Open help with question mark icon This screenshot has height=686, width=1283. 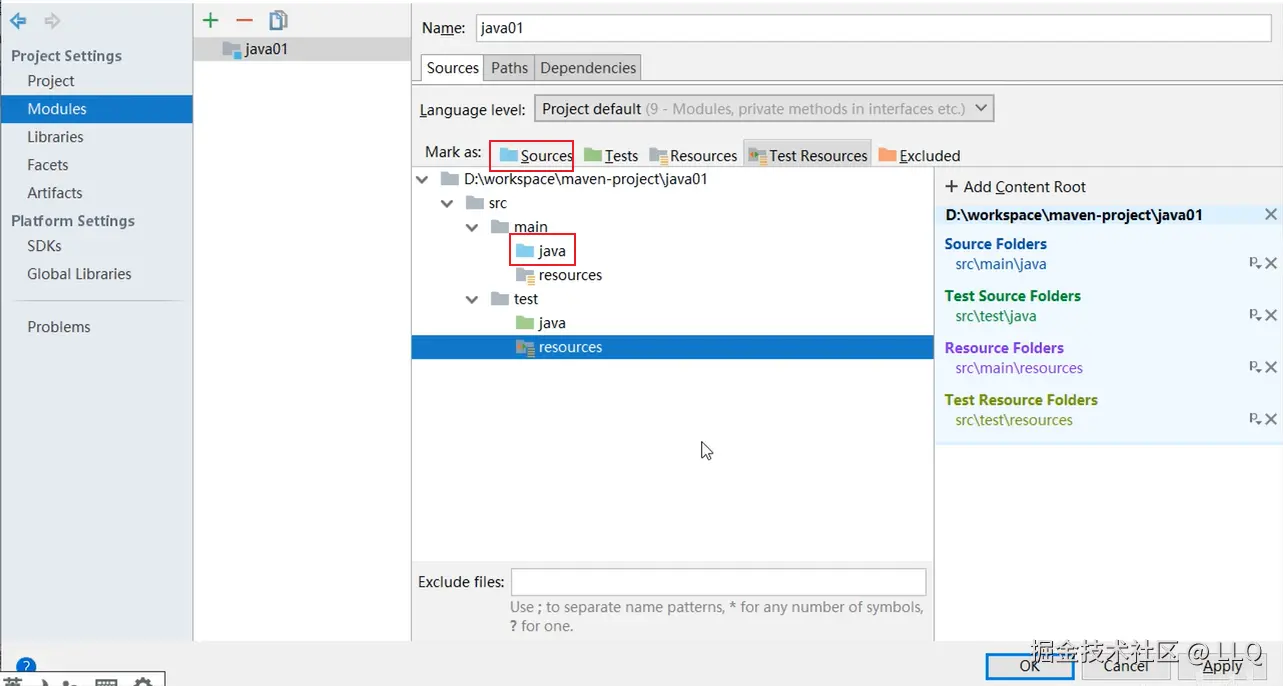point(26,666)
